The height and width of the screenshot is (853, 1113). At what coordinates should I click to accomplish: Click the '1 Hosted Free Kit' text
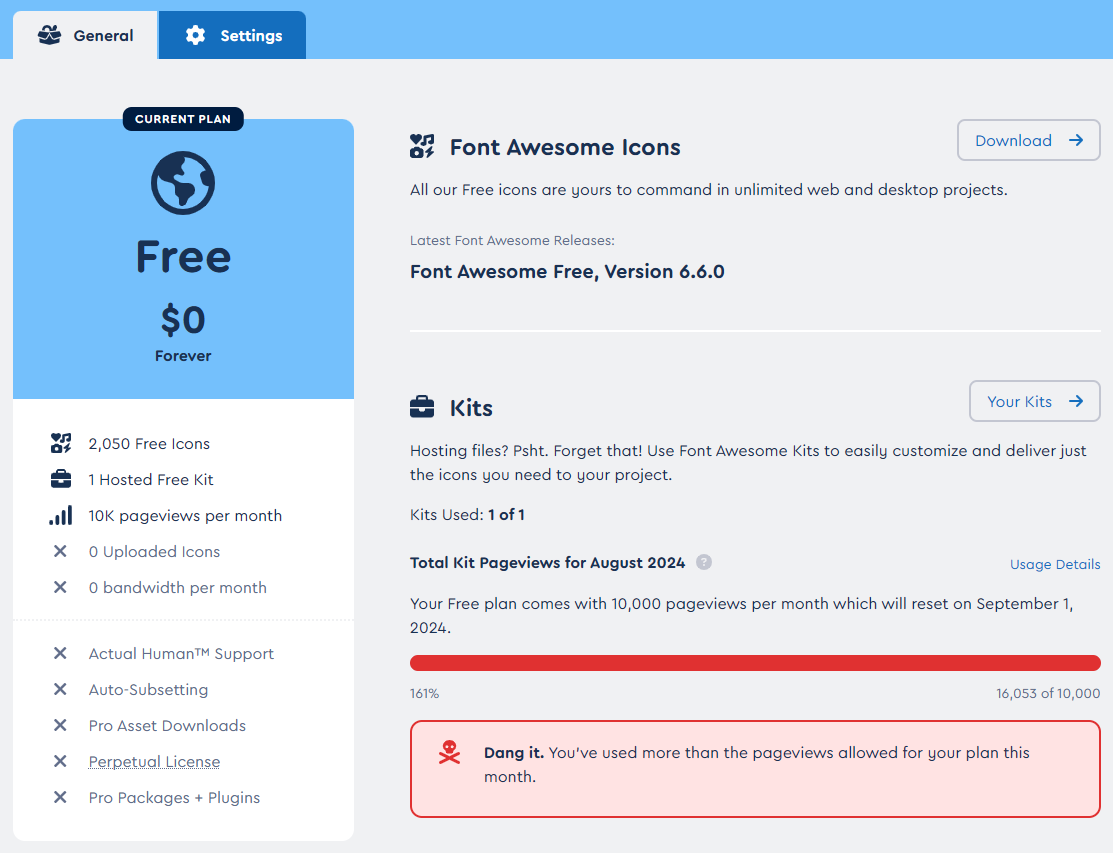pyautogui.click(x=150, y=480)
